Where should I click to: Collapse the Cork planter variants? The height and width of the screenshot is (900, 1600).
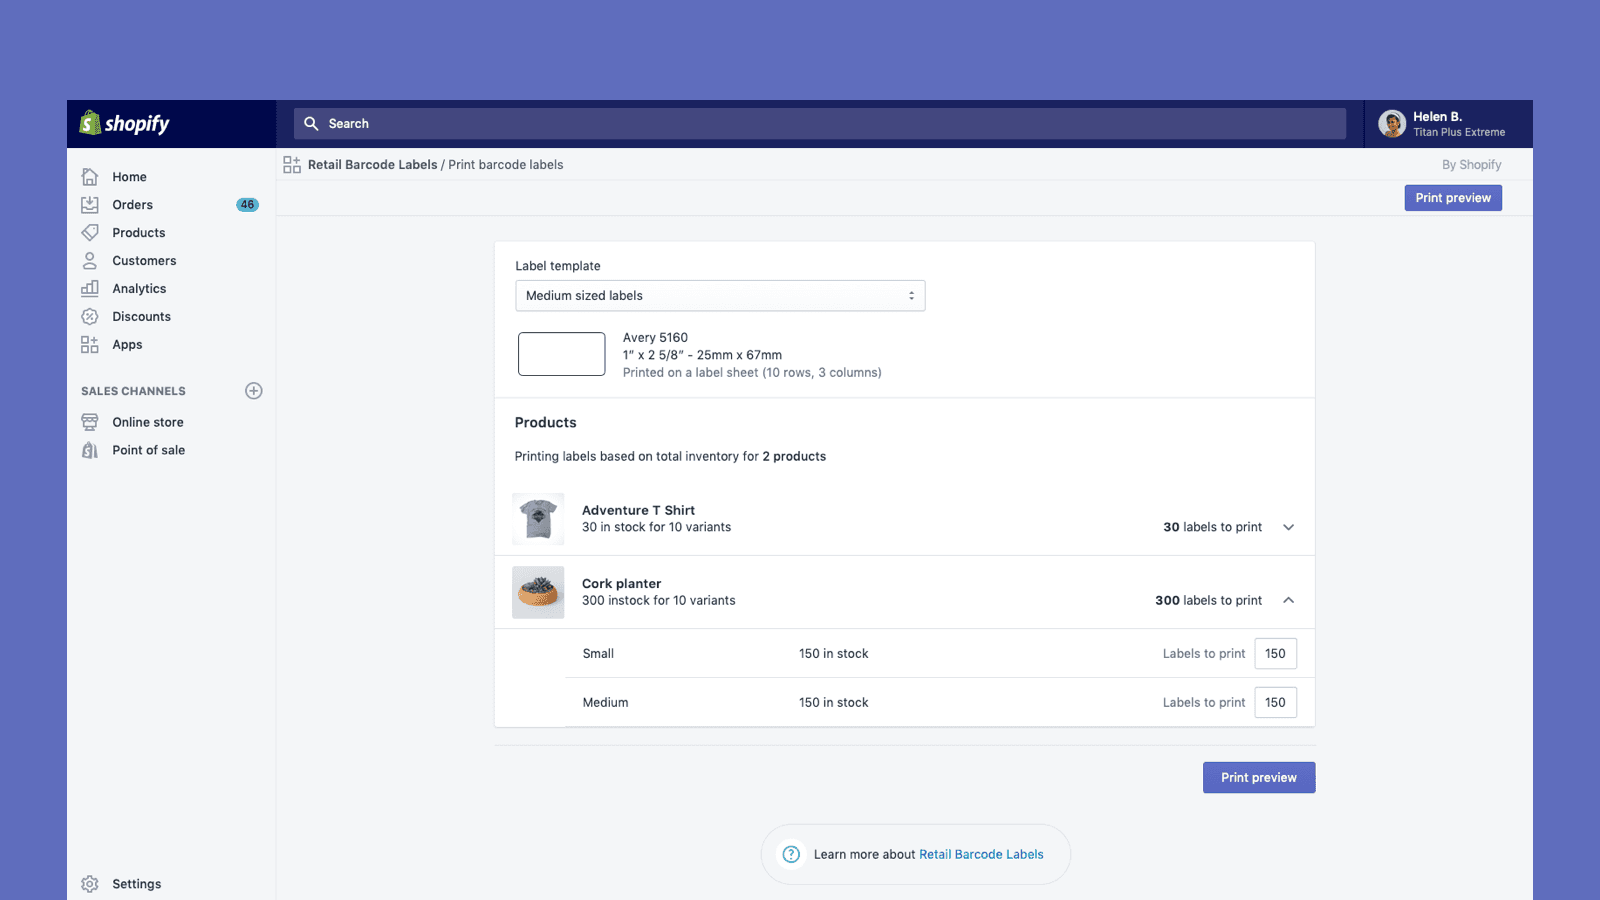[1289, 600]
